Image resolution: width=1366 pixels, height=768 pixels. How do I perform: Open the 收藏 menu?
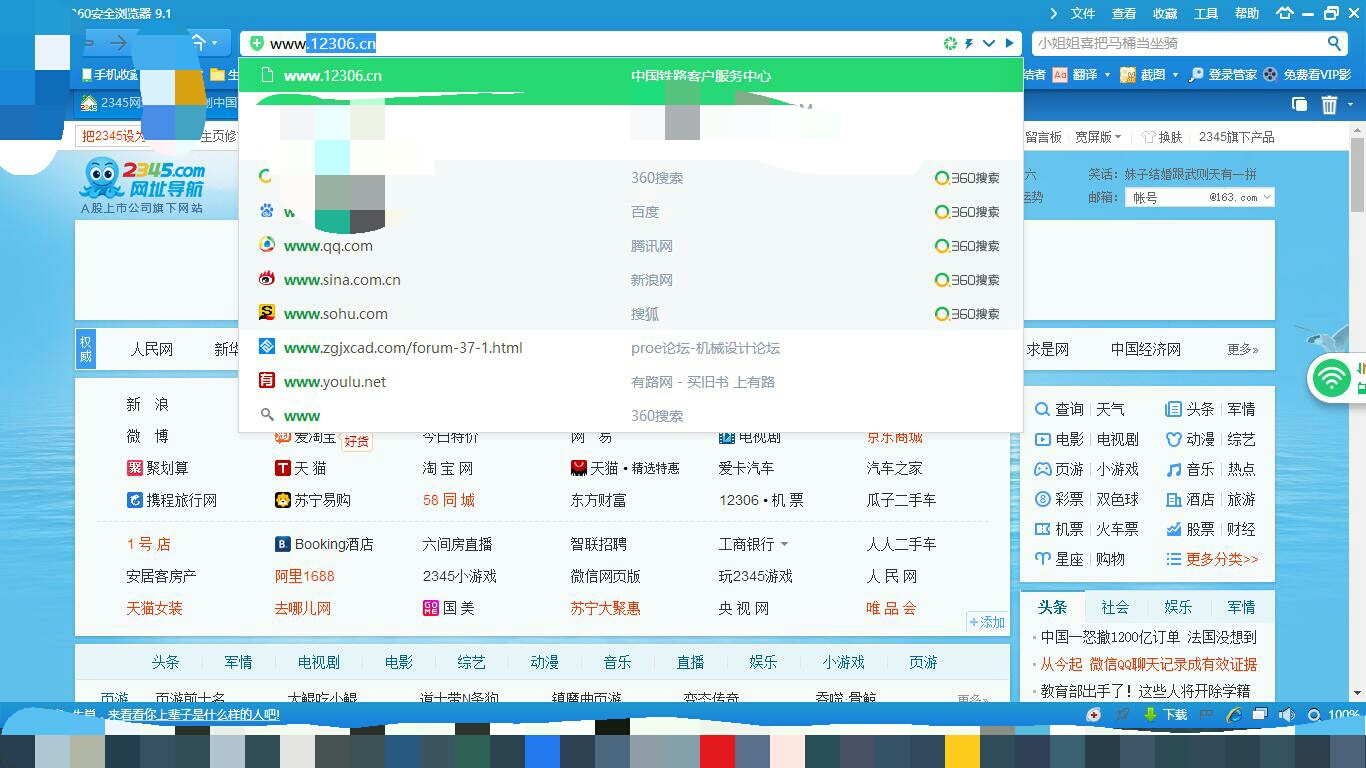pyautogui.click(x=1165, y=14)
